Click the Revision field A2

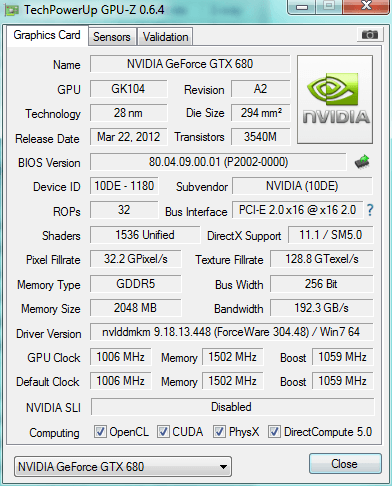(x=260, y=89)
